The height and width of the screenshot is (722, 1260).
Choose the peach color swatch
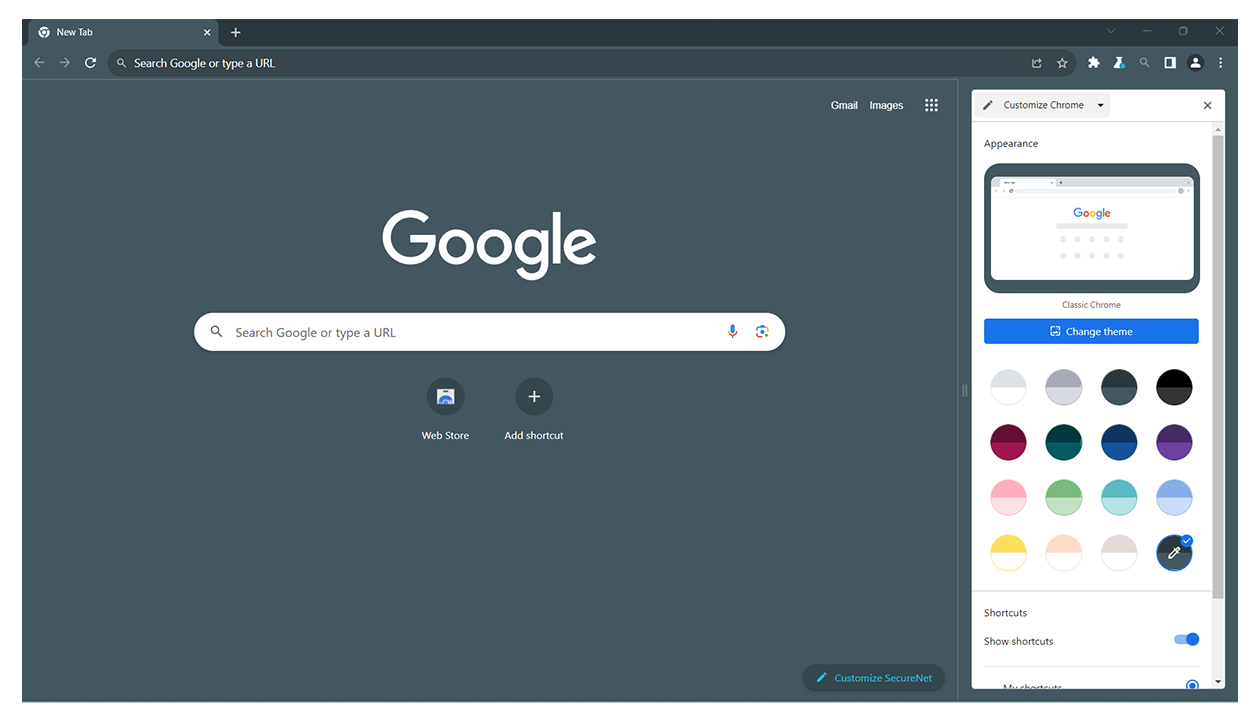[x=1064, y=553]
